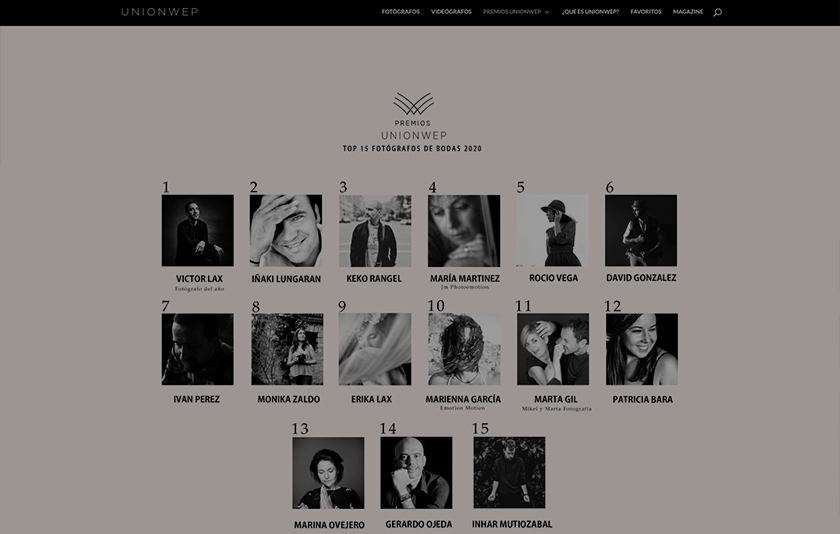Open Marta Gil's couple portrait
Screen dimensions: 840x534
(x=553, y=349)
